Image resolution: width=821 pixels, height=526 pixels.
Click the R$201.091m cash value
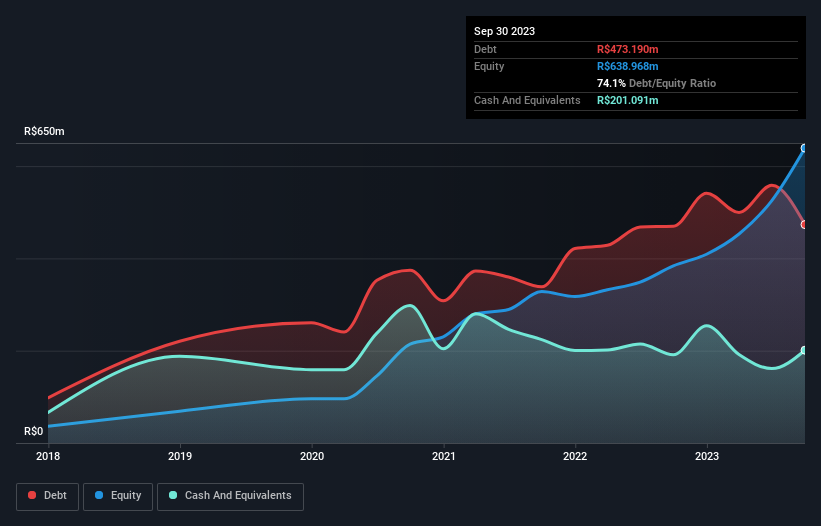tap(627, 100)
